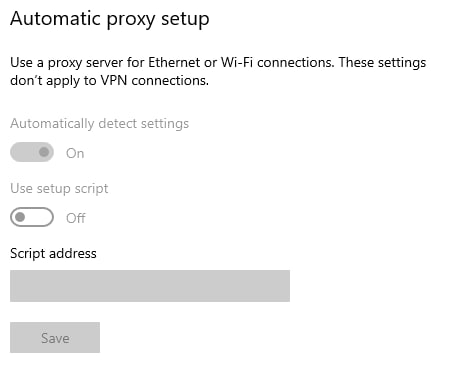
Task: Click the word Ethernet in the description
Action: (174, 63)
